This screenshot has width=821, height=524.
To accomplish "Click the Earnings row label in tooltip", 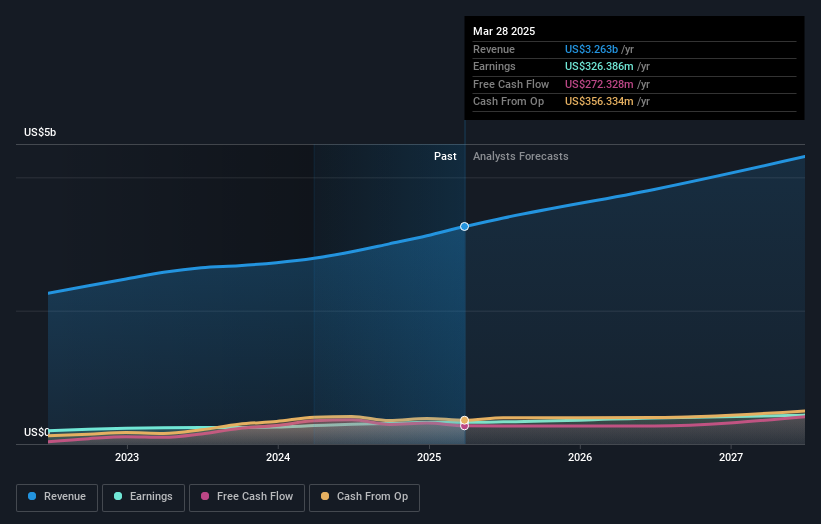I will (494, 66).
